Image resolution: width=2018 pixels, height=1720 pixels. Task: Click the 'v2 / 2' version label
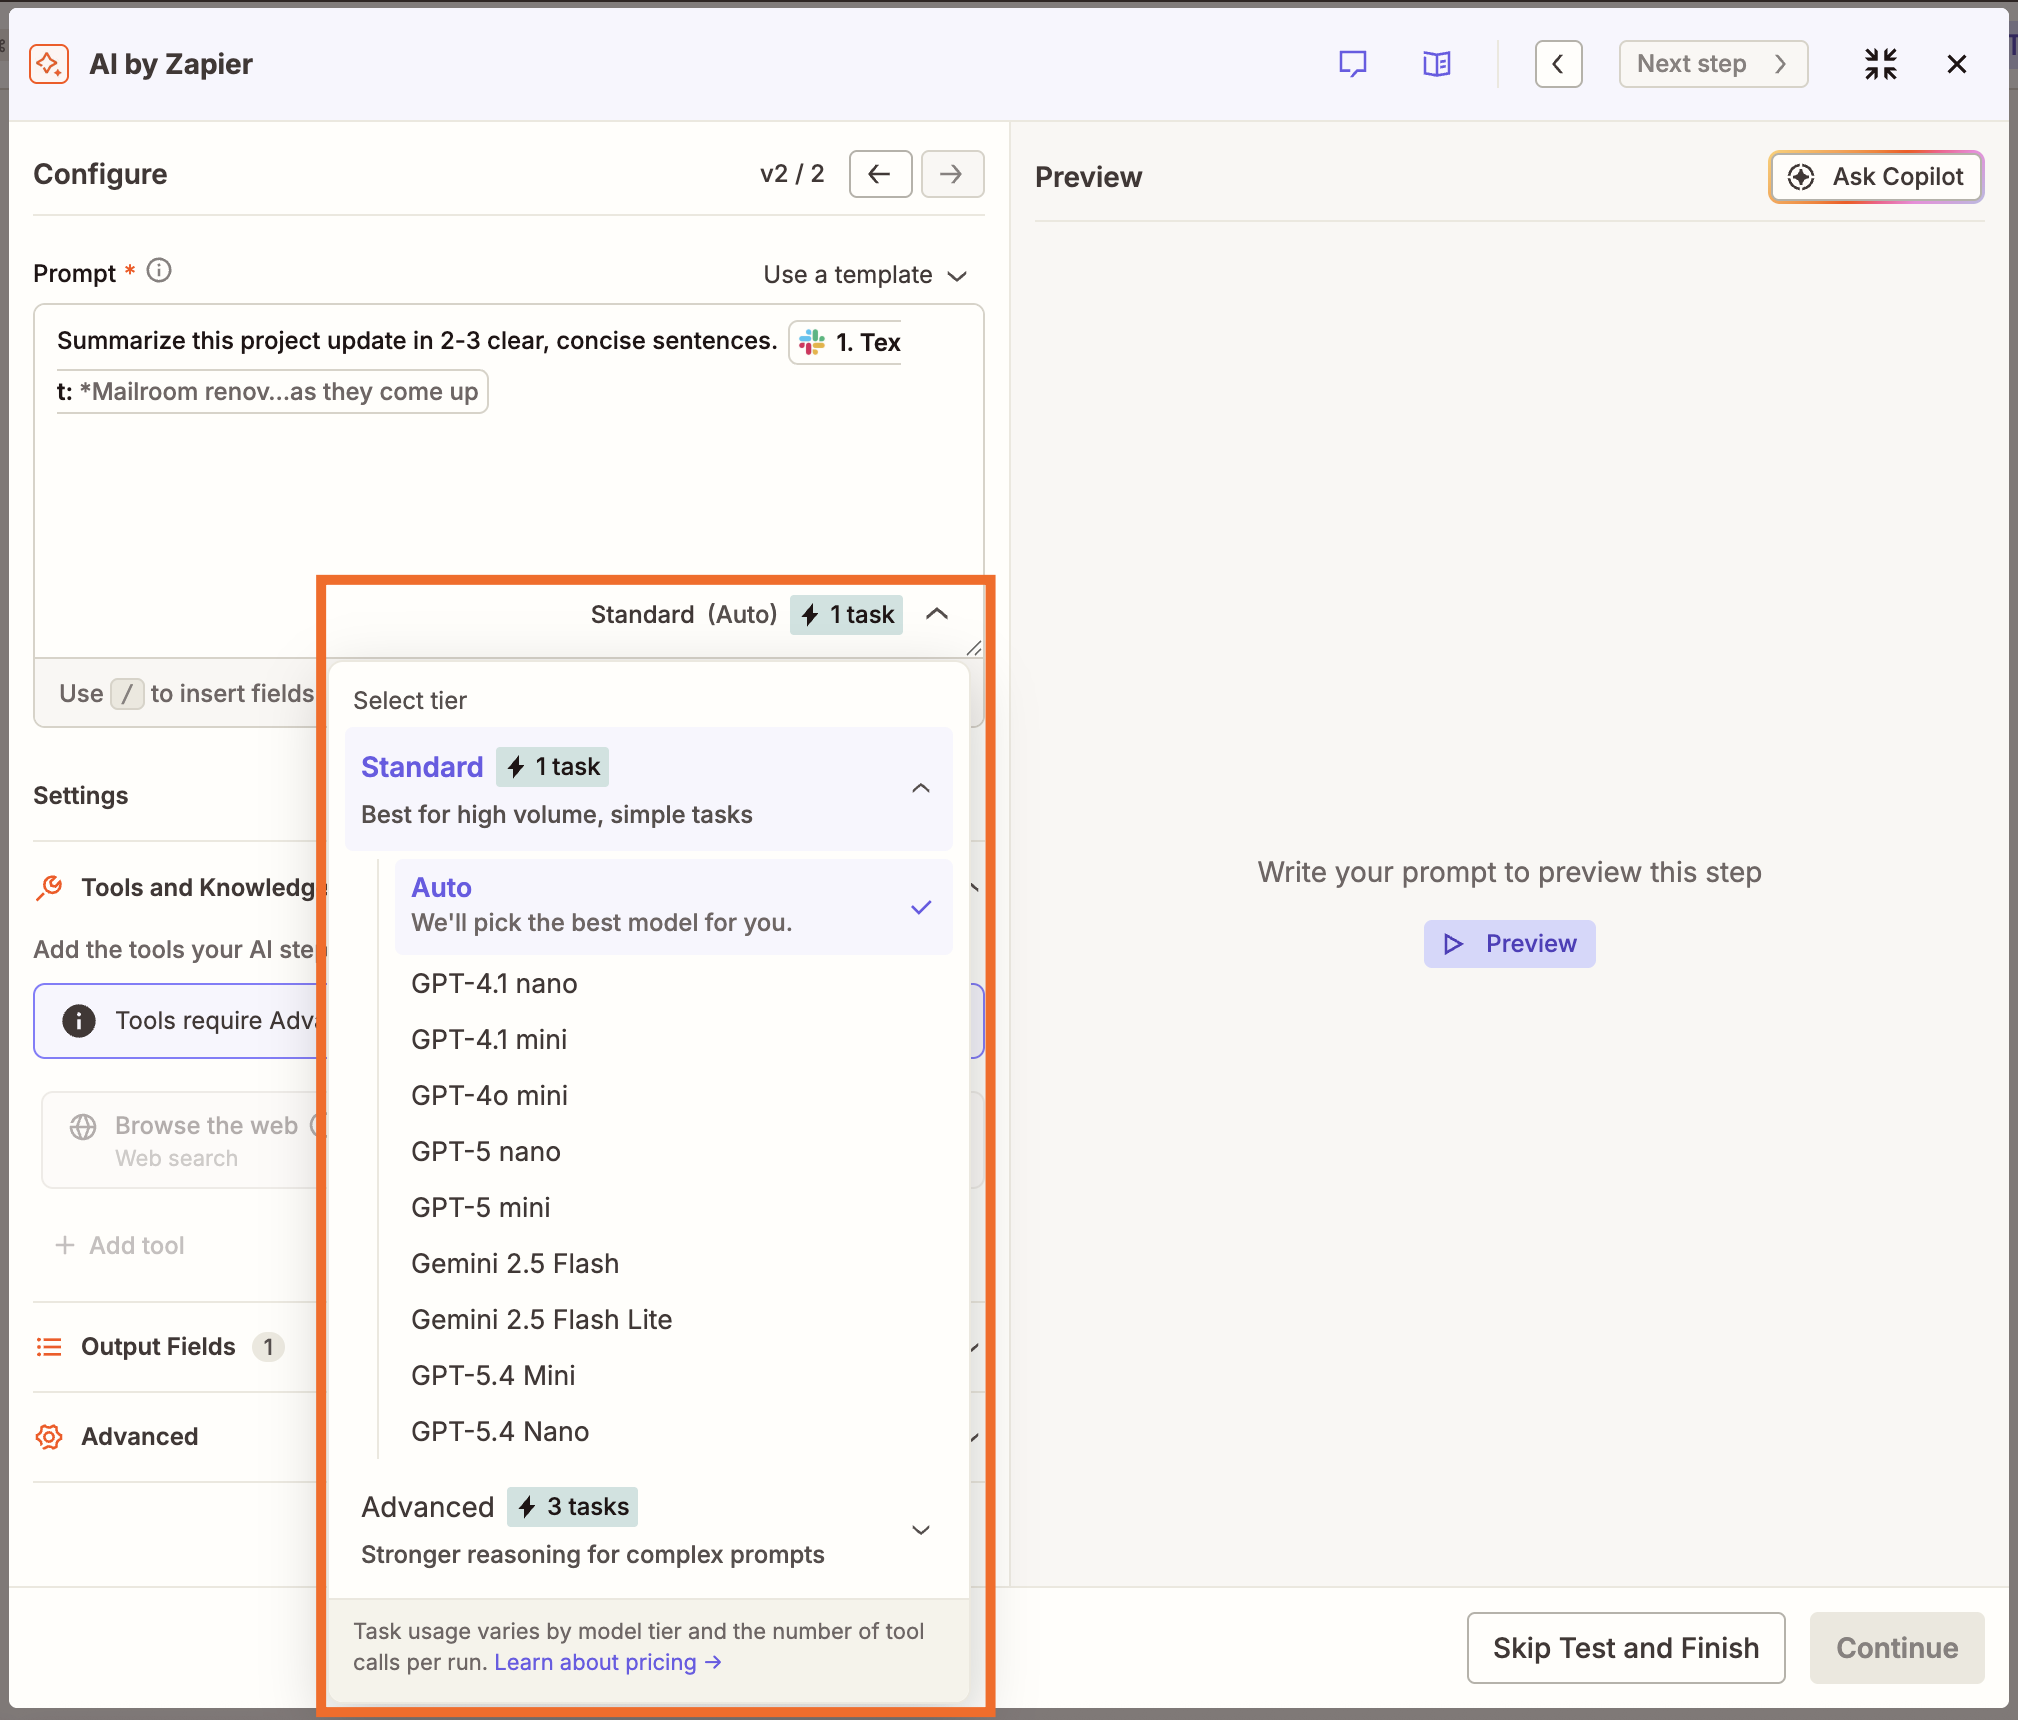[792, 174]
